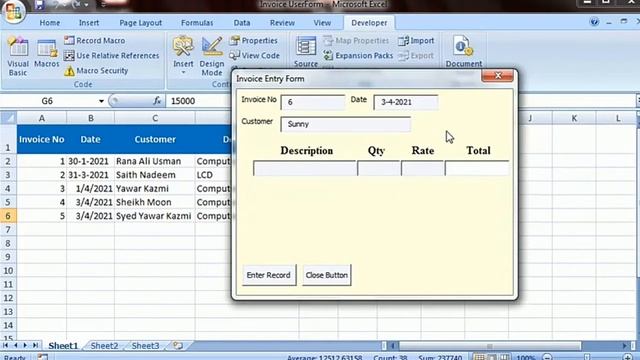This screenshot has width=640, height=360.
Task: Toggle Design Mode
Action: tap(212, 56)
